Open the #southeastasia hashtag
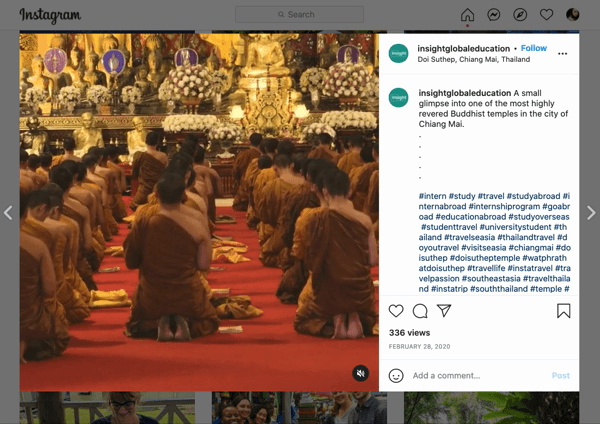600x424 pixels. [491, 279]
